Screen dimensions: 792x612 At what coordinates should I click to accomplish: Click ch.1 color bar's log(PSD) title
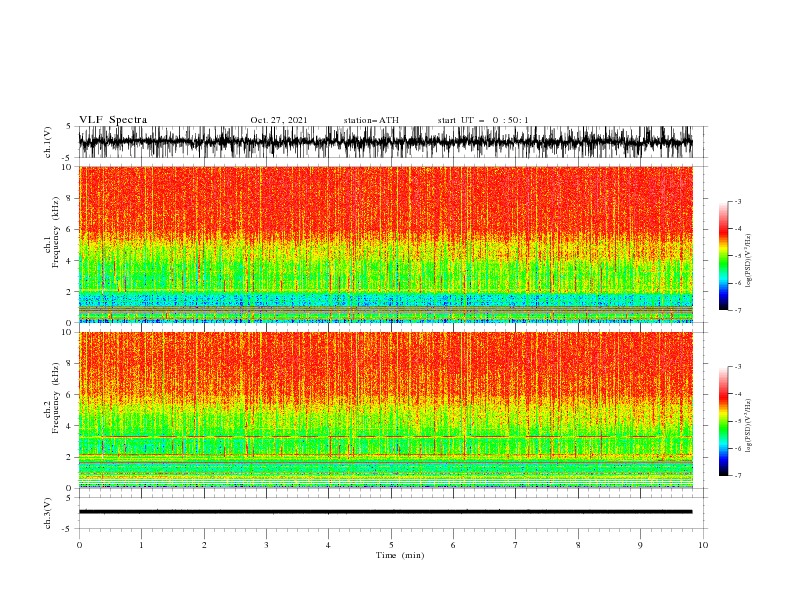[x=749, y=260]
